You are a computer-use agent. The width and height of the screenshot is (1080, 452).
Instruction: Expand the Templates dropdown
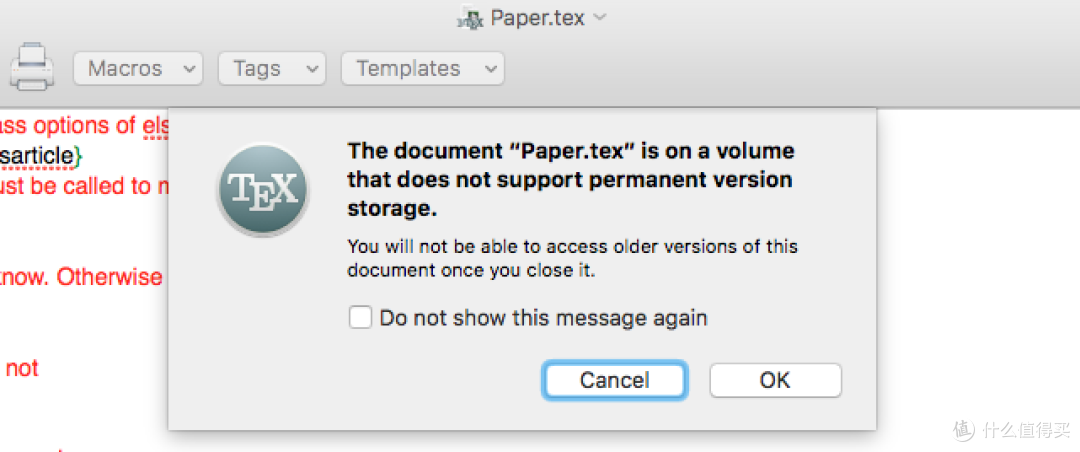423,68
